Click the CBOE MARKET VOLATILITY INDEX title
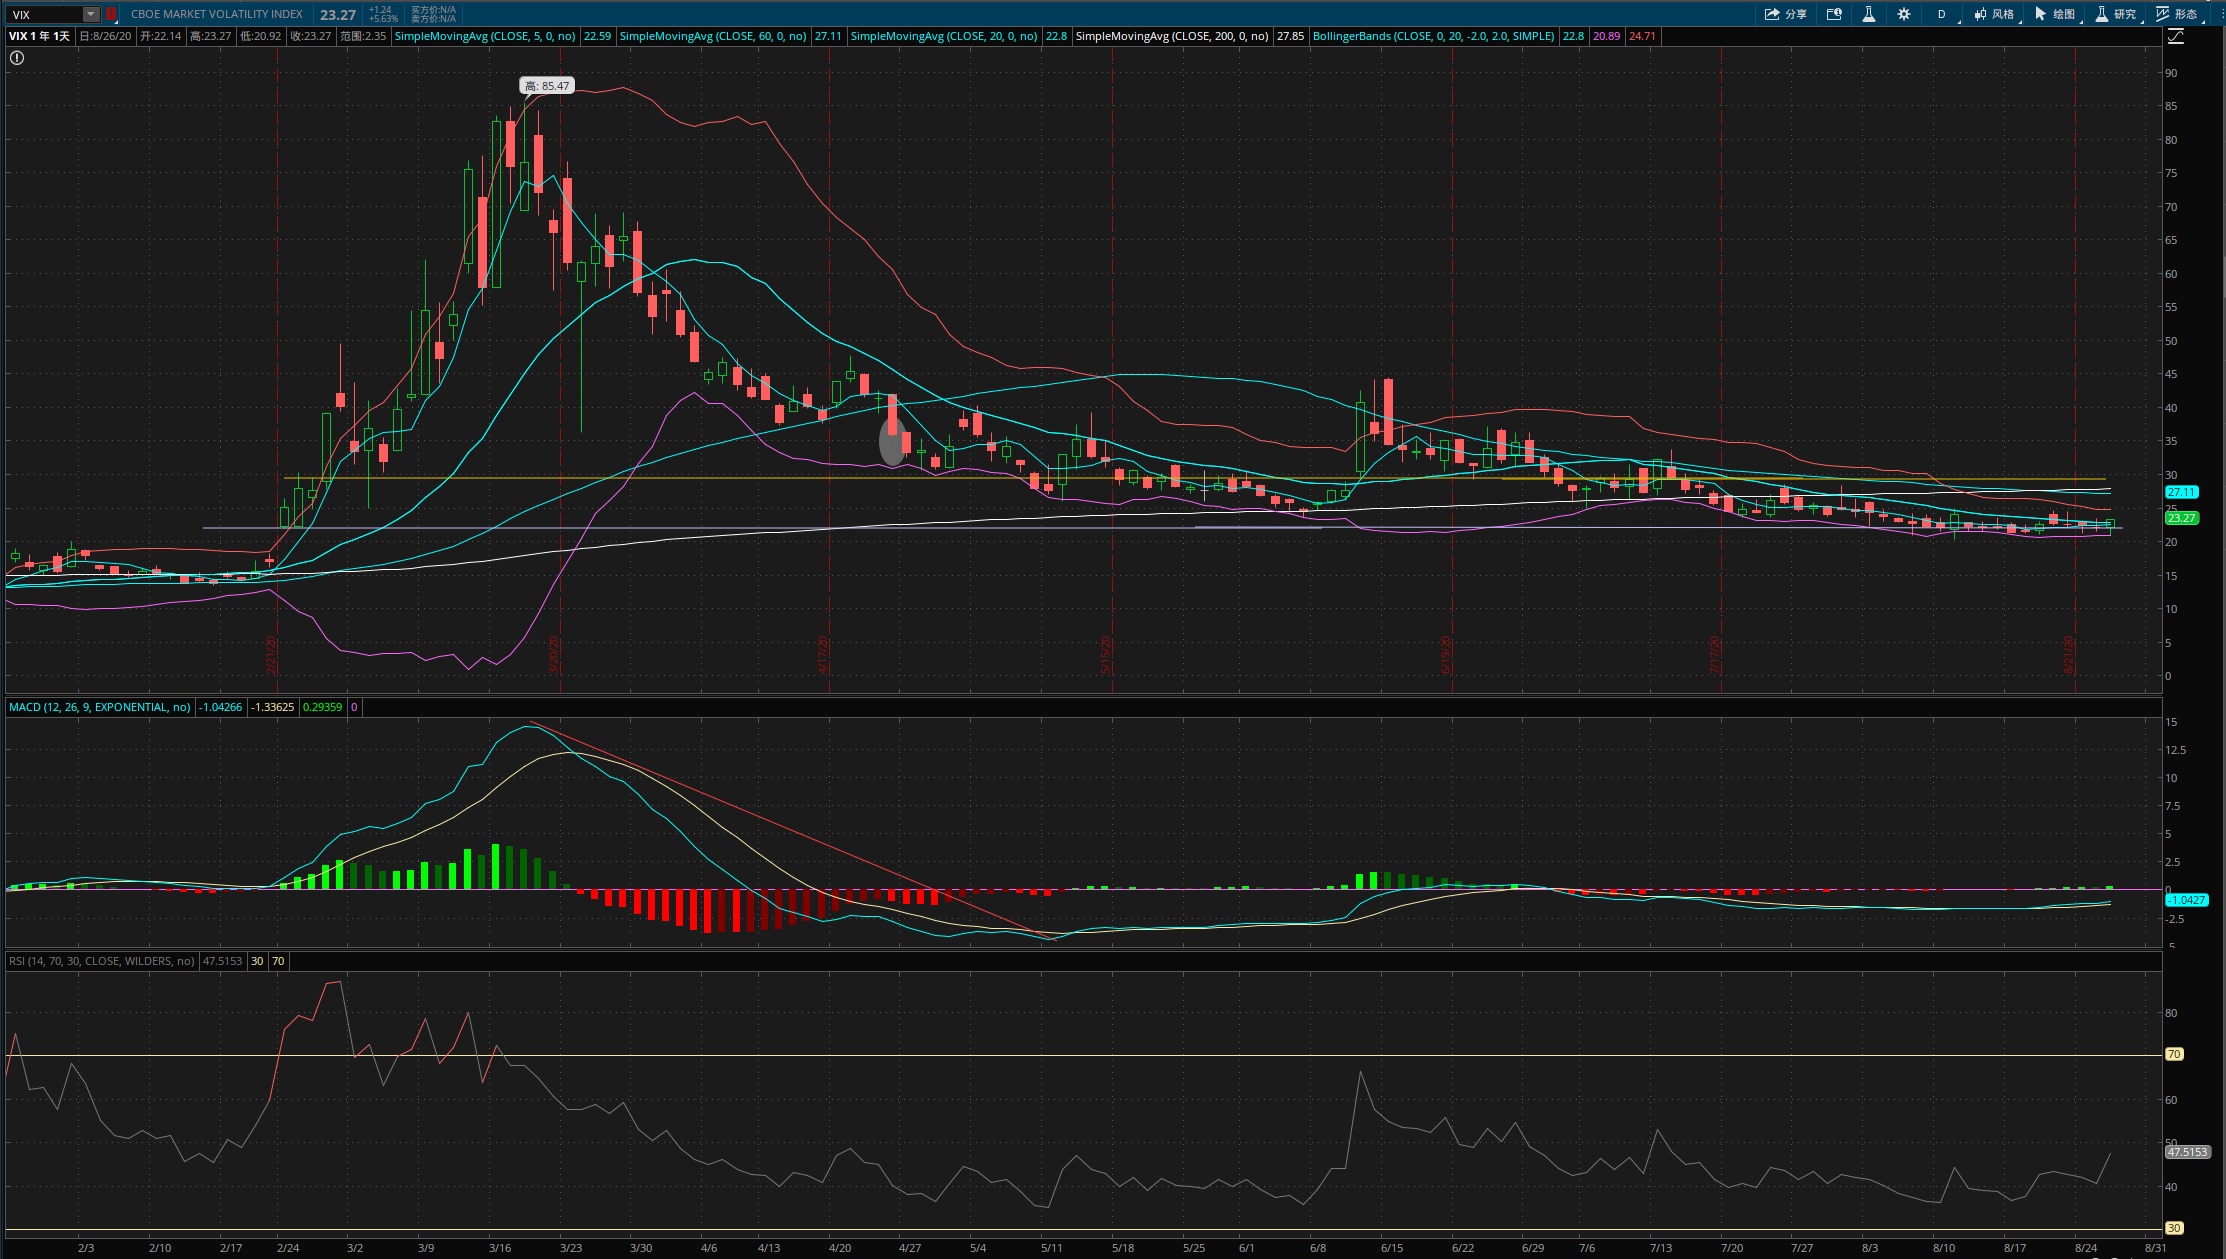 click(x=217, y=14)
